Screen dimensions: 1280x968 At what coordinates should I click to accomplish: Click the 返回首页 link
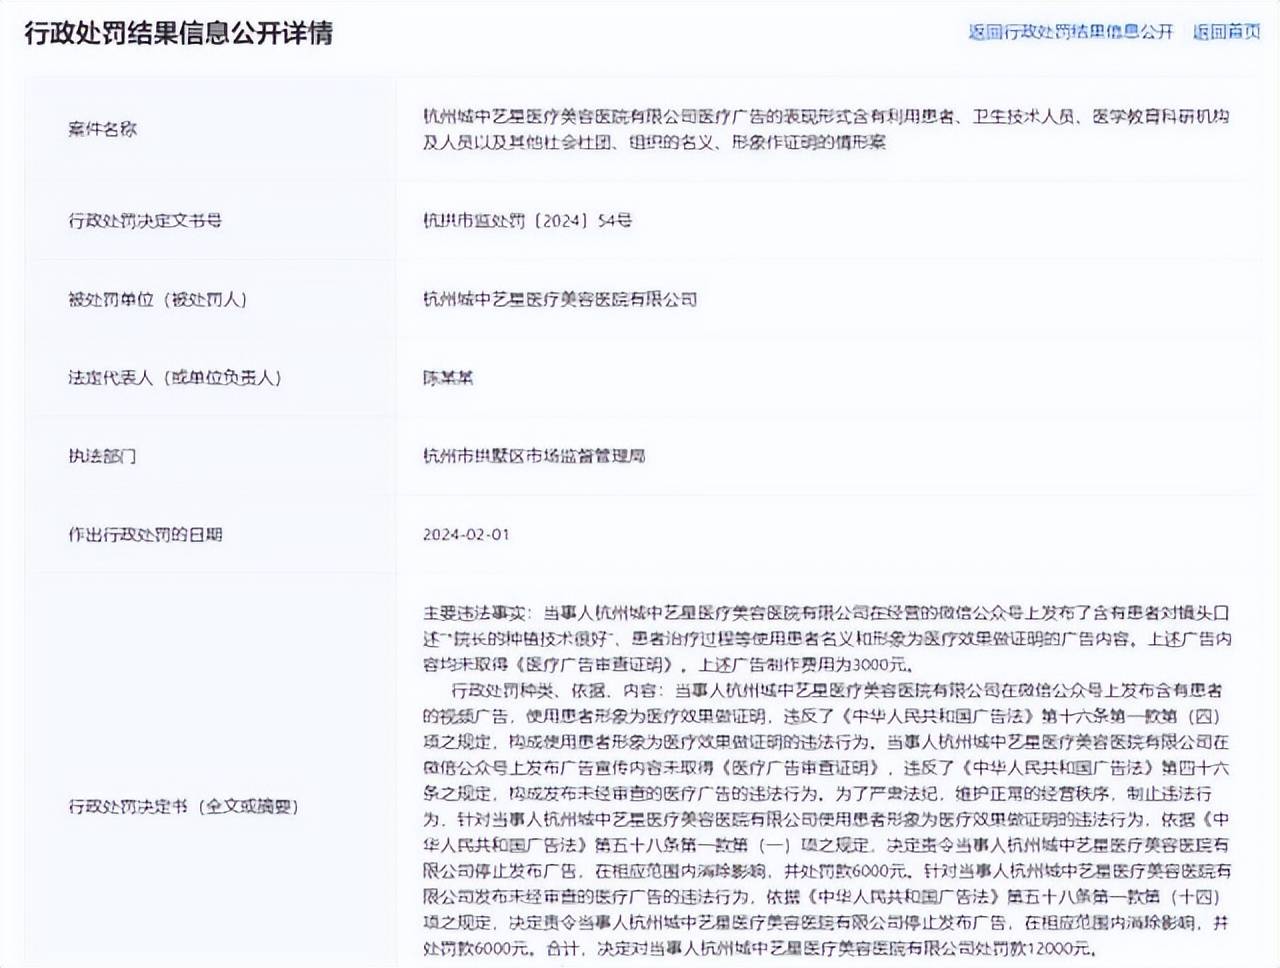[1226, 32]
